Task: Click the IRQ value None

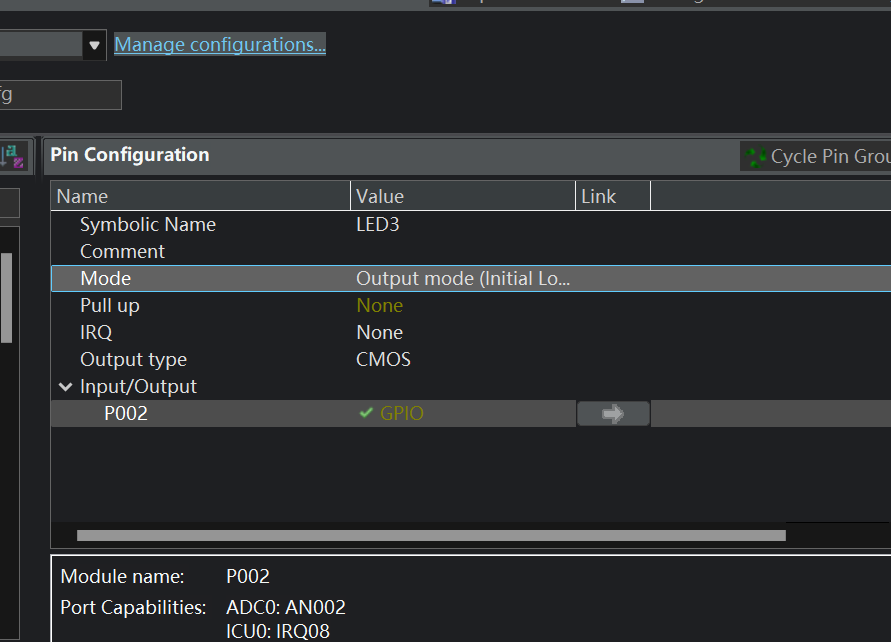Action: (380, 332)
